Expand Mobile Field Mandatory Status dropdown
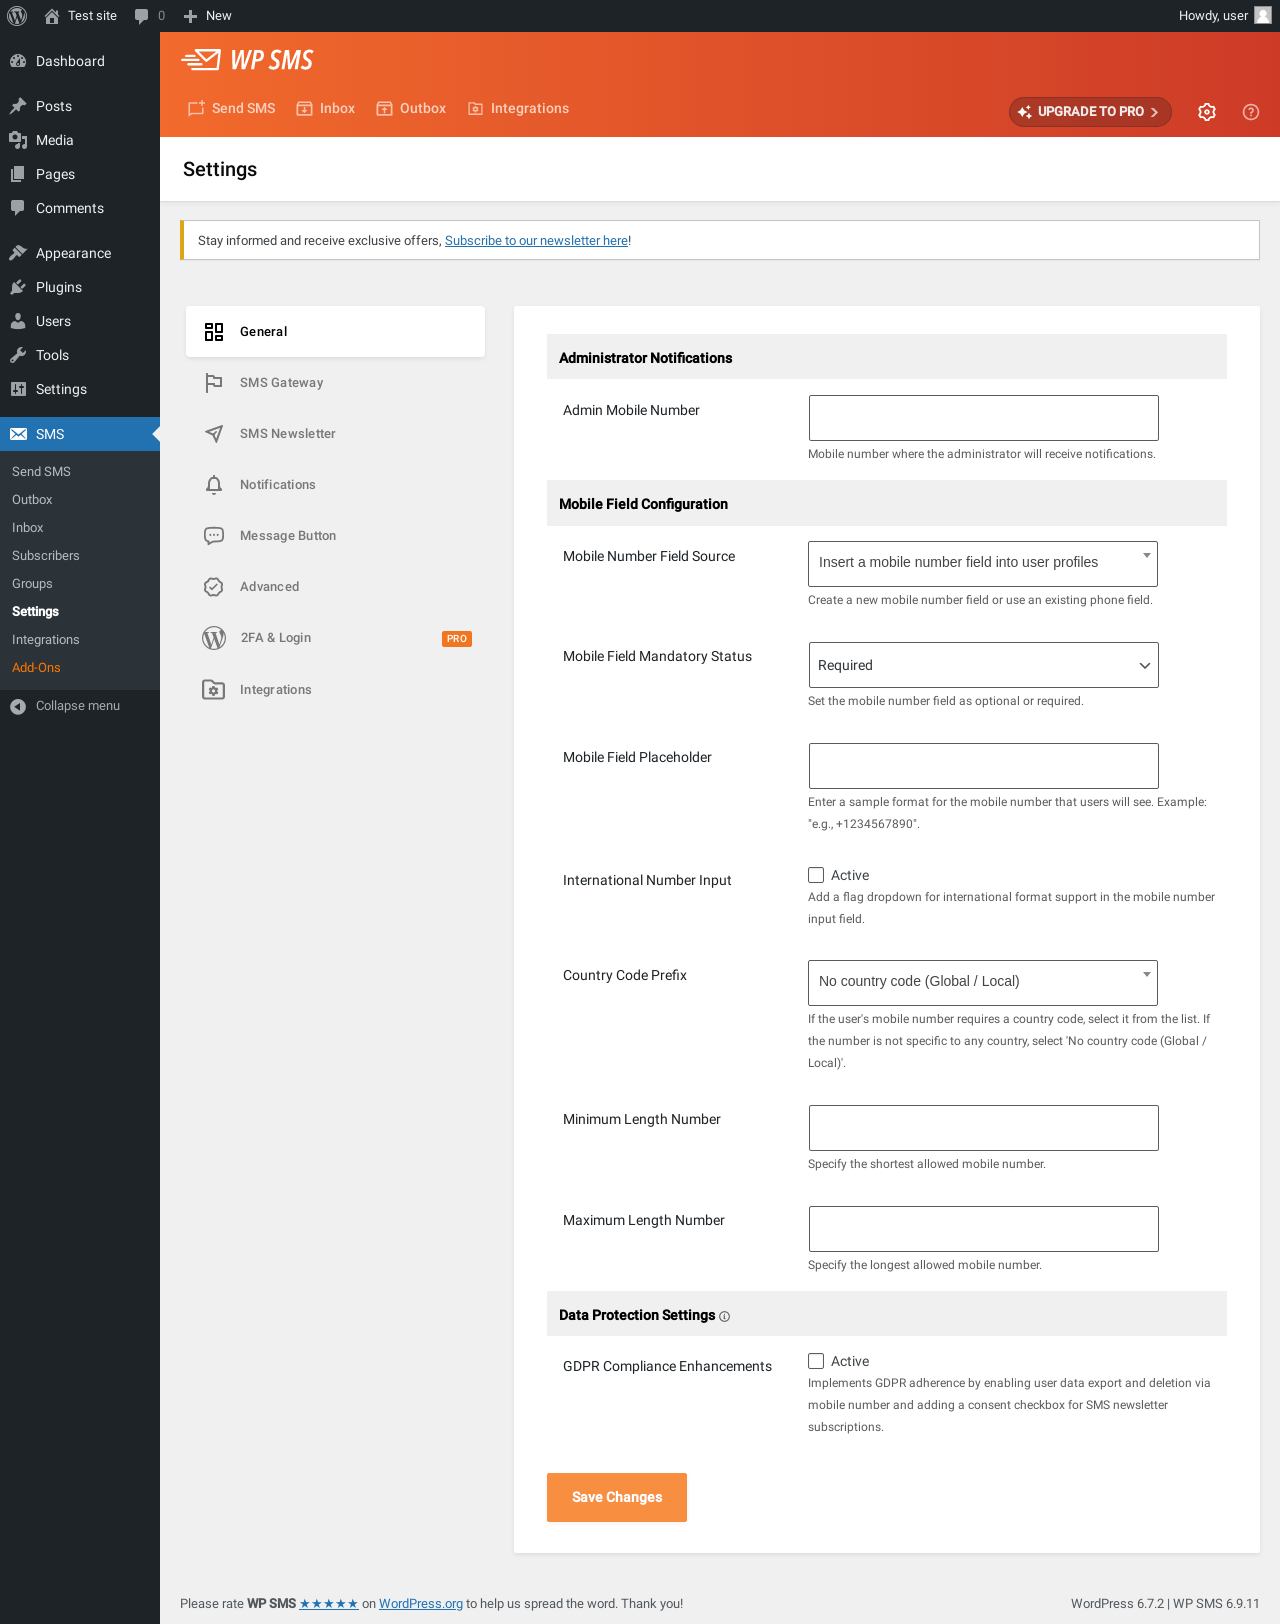Screen dimensions: 1280x1624 [982, 665]
